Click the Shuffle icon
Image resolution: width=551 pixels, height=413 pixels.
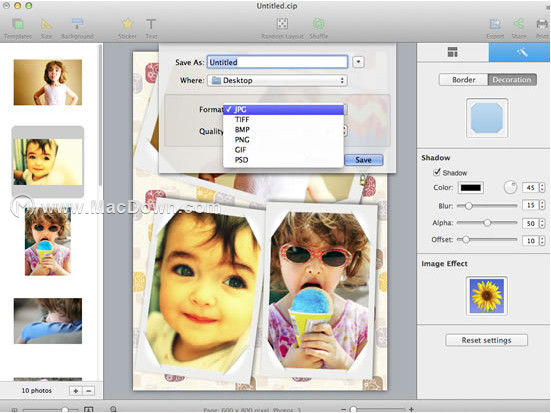click(x=318, y=24)
